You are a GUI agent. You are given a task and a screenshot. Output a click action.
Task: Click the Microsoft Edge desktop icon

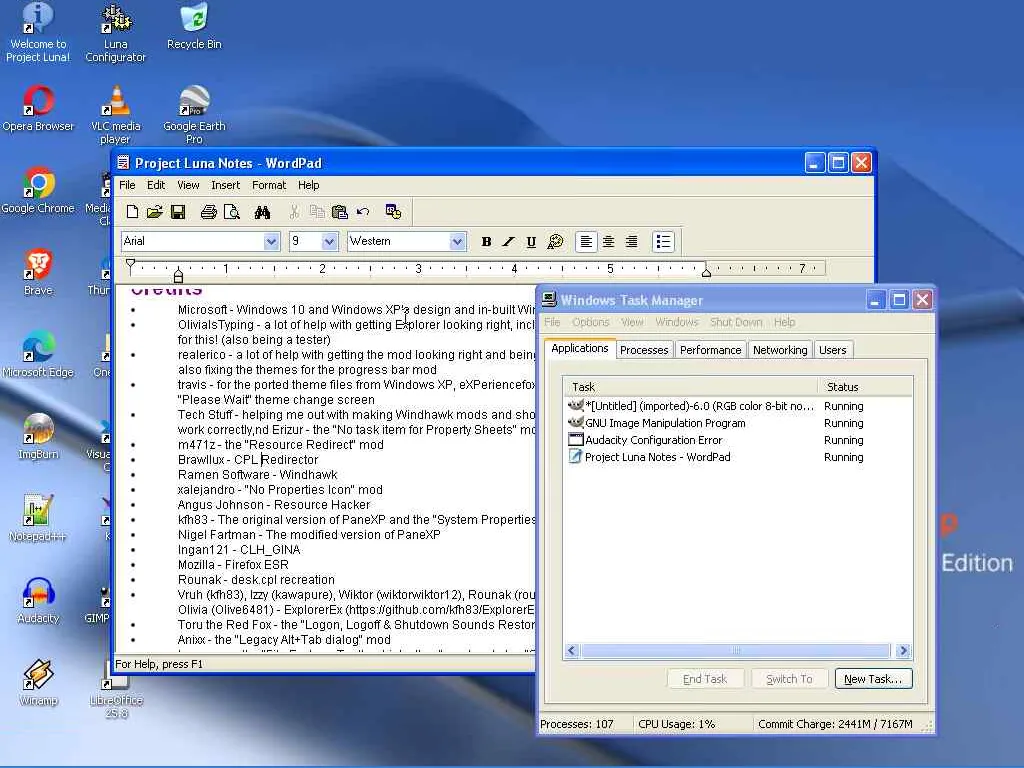[38, 355]
